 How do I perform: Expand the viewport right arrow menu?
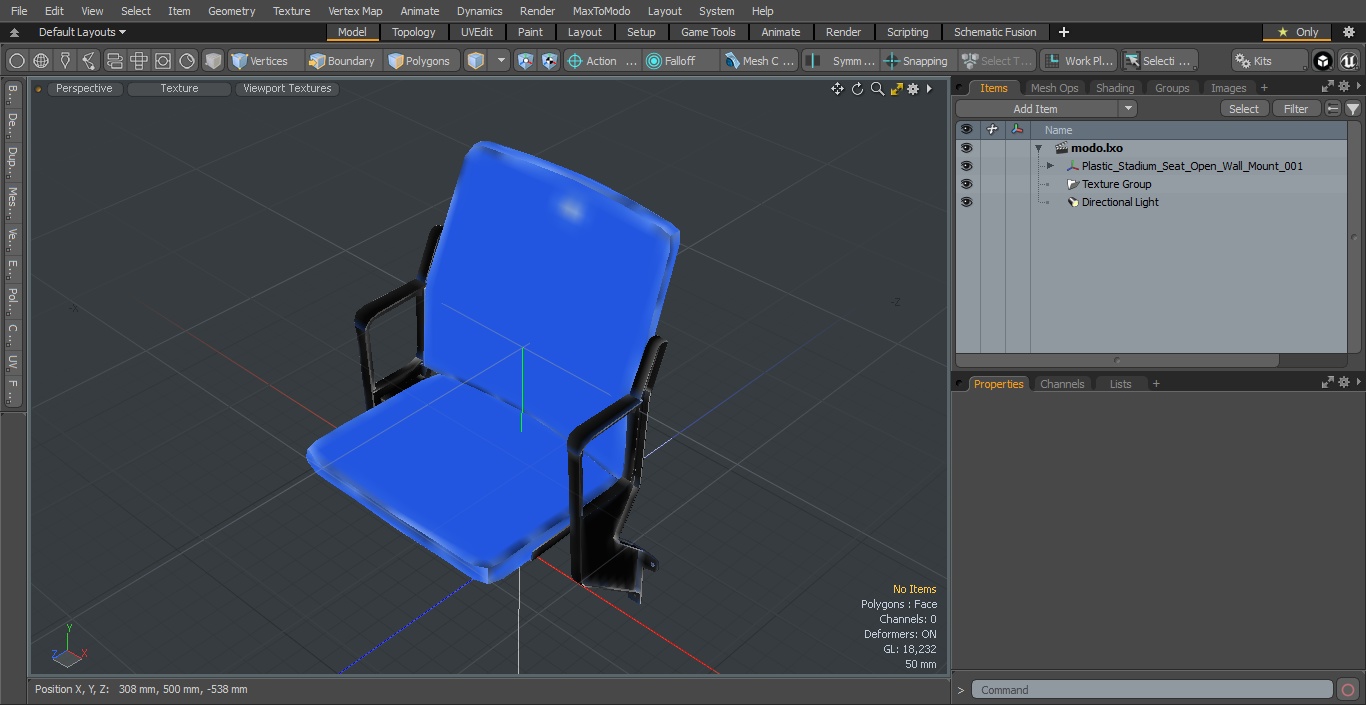pos(929,89)
